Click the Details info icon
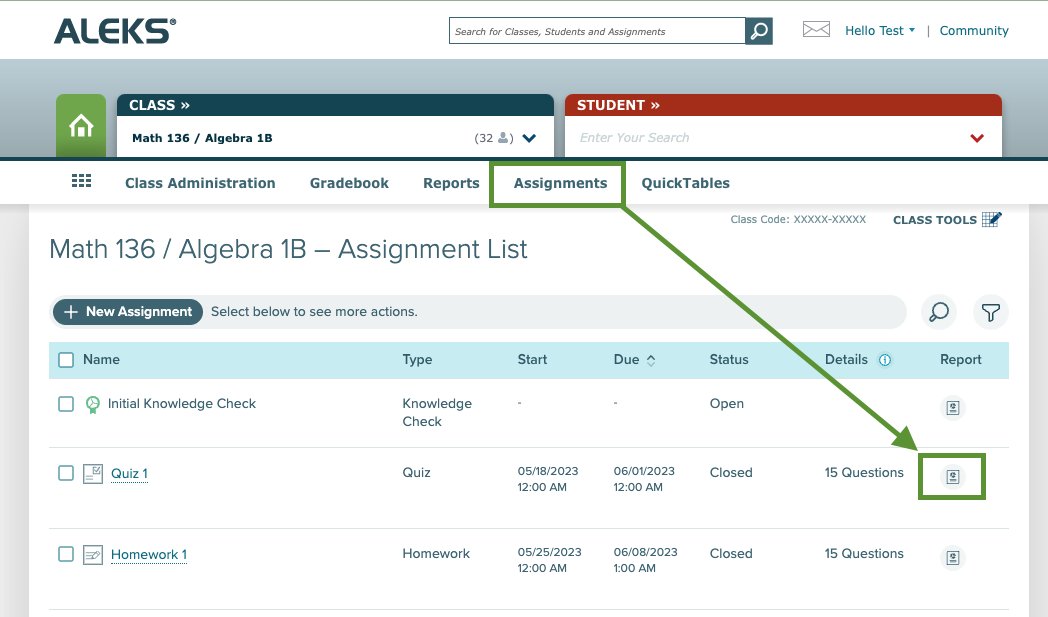 coord(885,360)
